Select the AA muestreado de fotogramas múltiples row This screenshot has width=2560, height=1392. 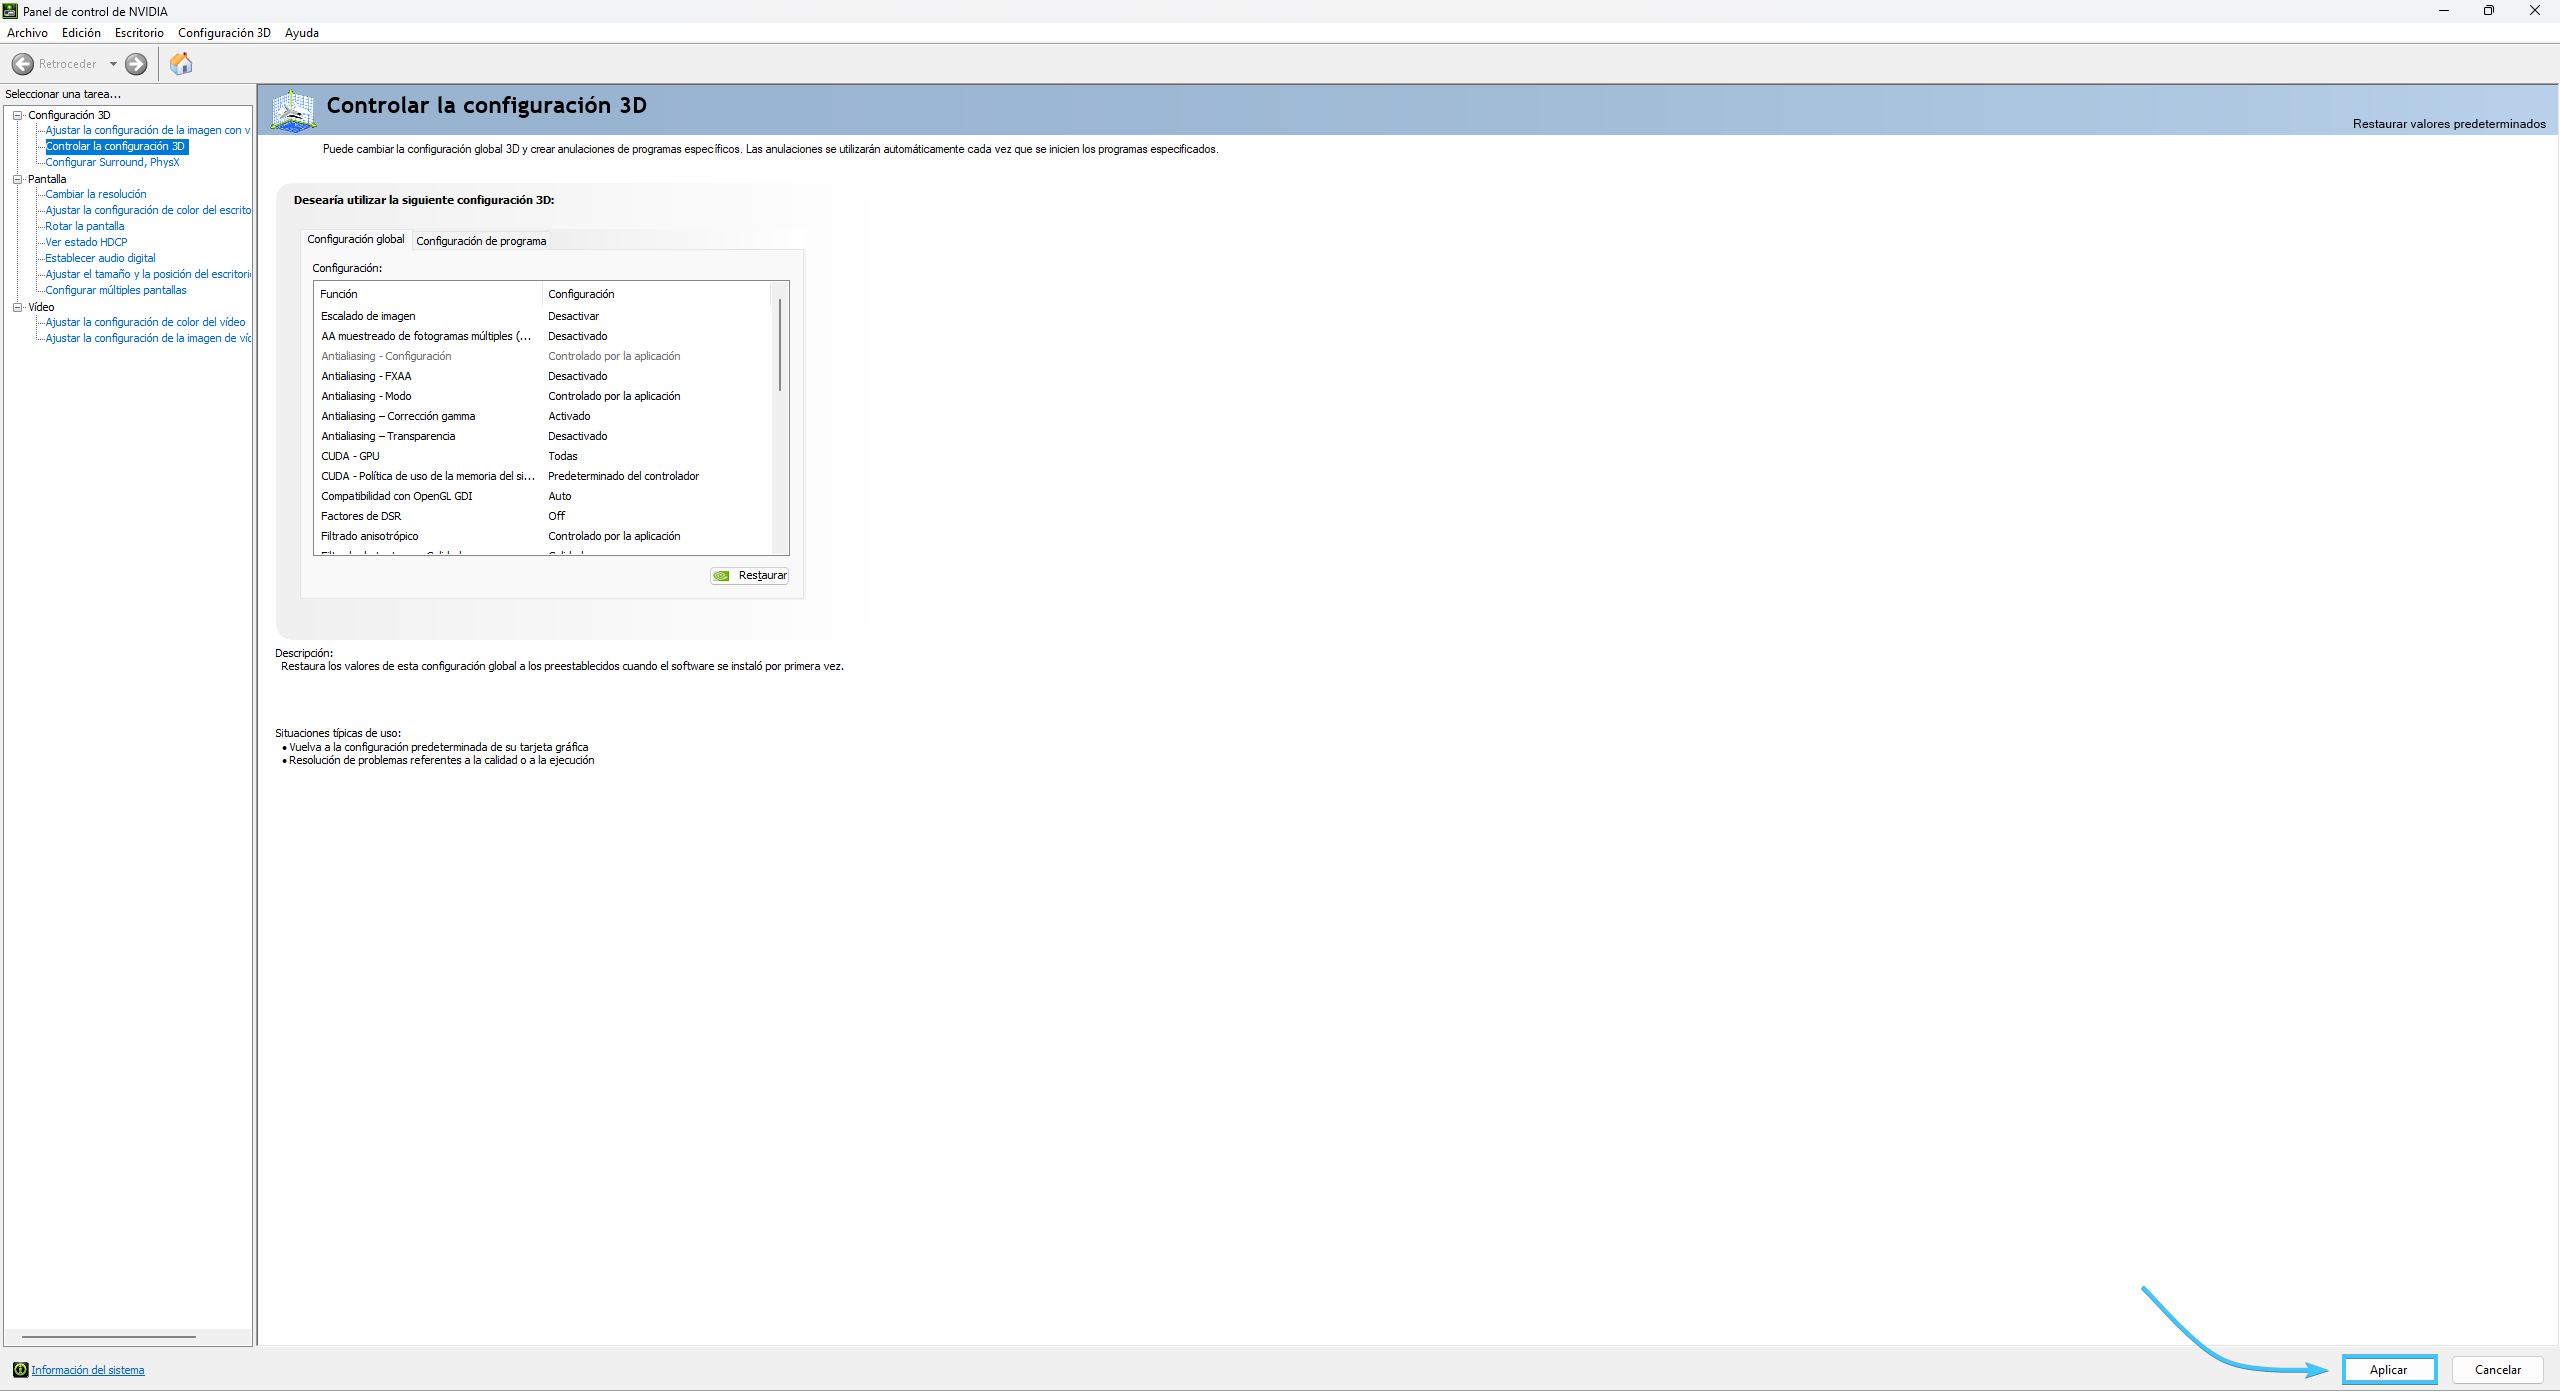click(545, 336)
